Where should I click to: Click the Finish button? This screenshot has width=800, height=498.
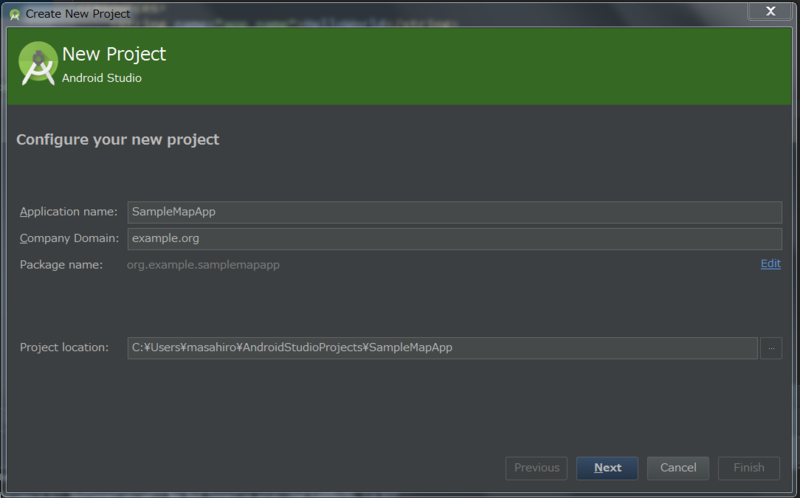(749, 468)
